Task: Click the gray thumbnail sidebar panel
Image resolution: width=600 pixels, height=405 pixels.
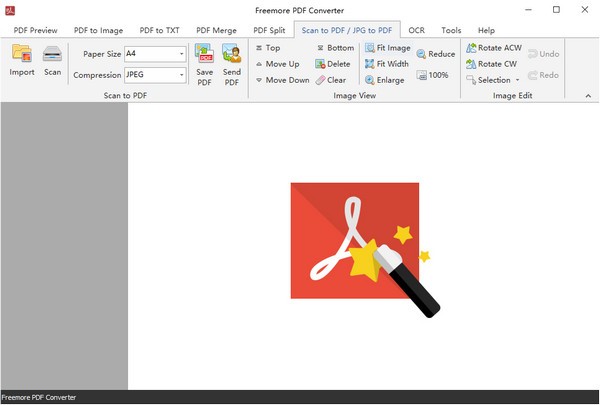Action: (x=64, y=246)
